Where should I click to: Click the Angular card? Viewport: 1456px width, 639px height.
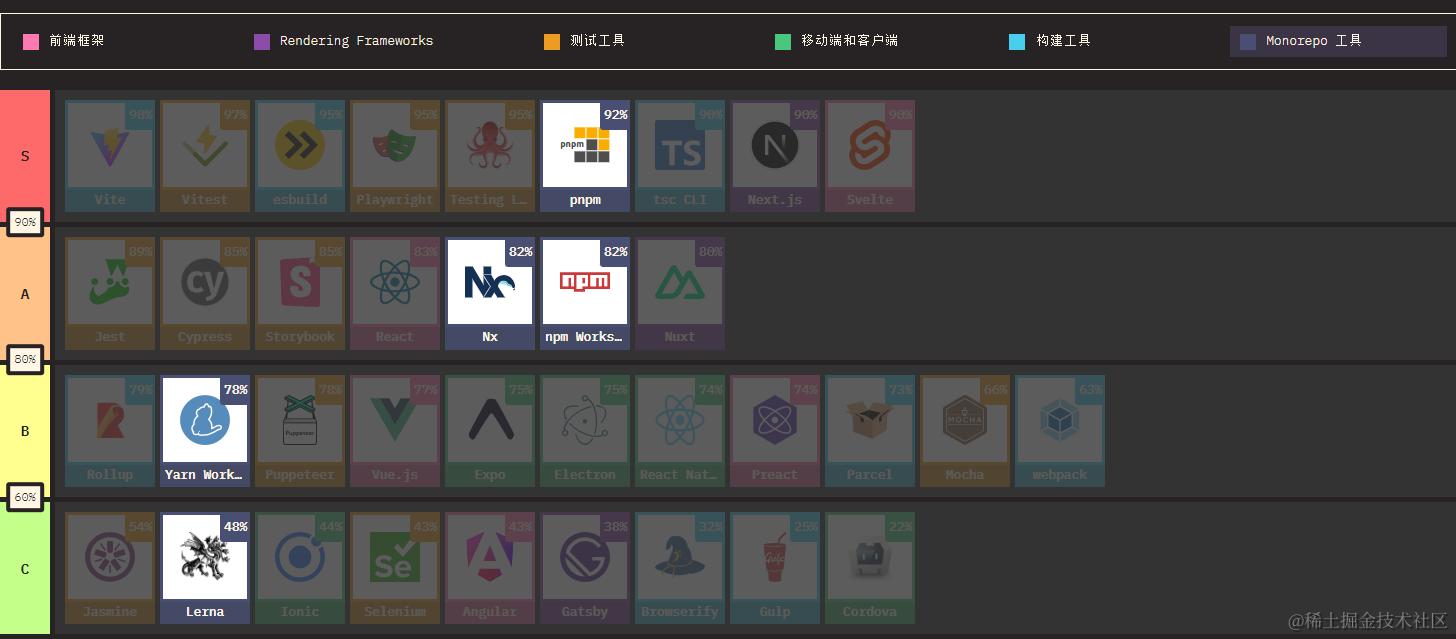coord(490,568)
